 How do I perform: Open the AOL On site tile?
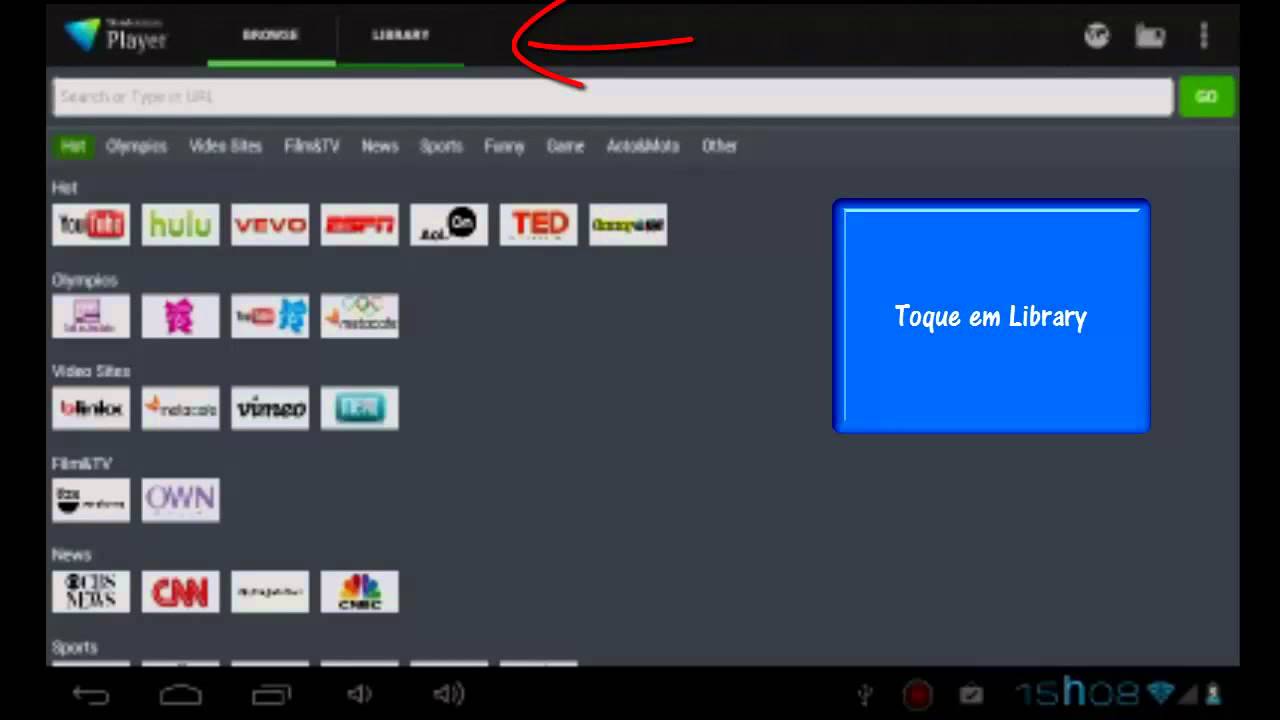click(x=449, y=225)
